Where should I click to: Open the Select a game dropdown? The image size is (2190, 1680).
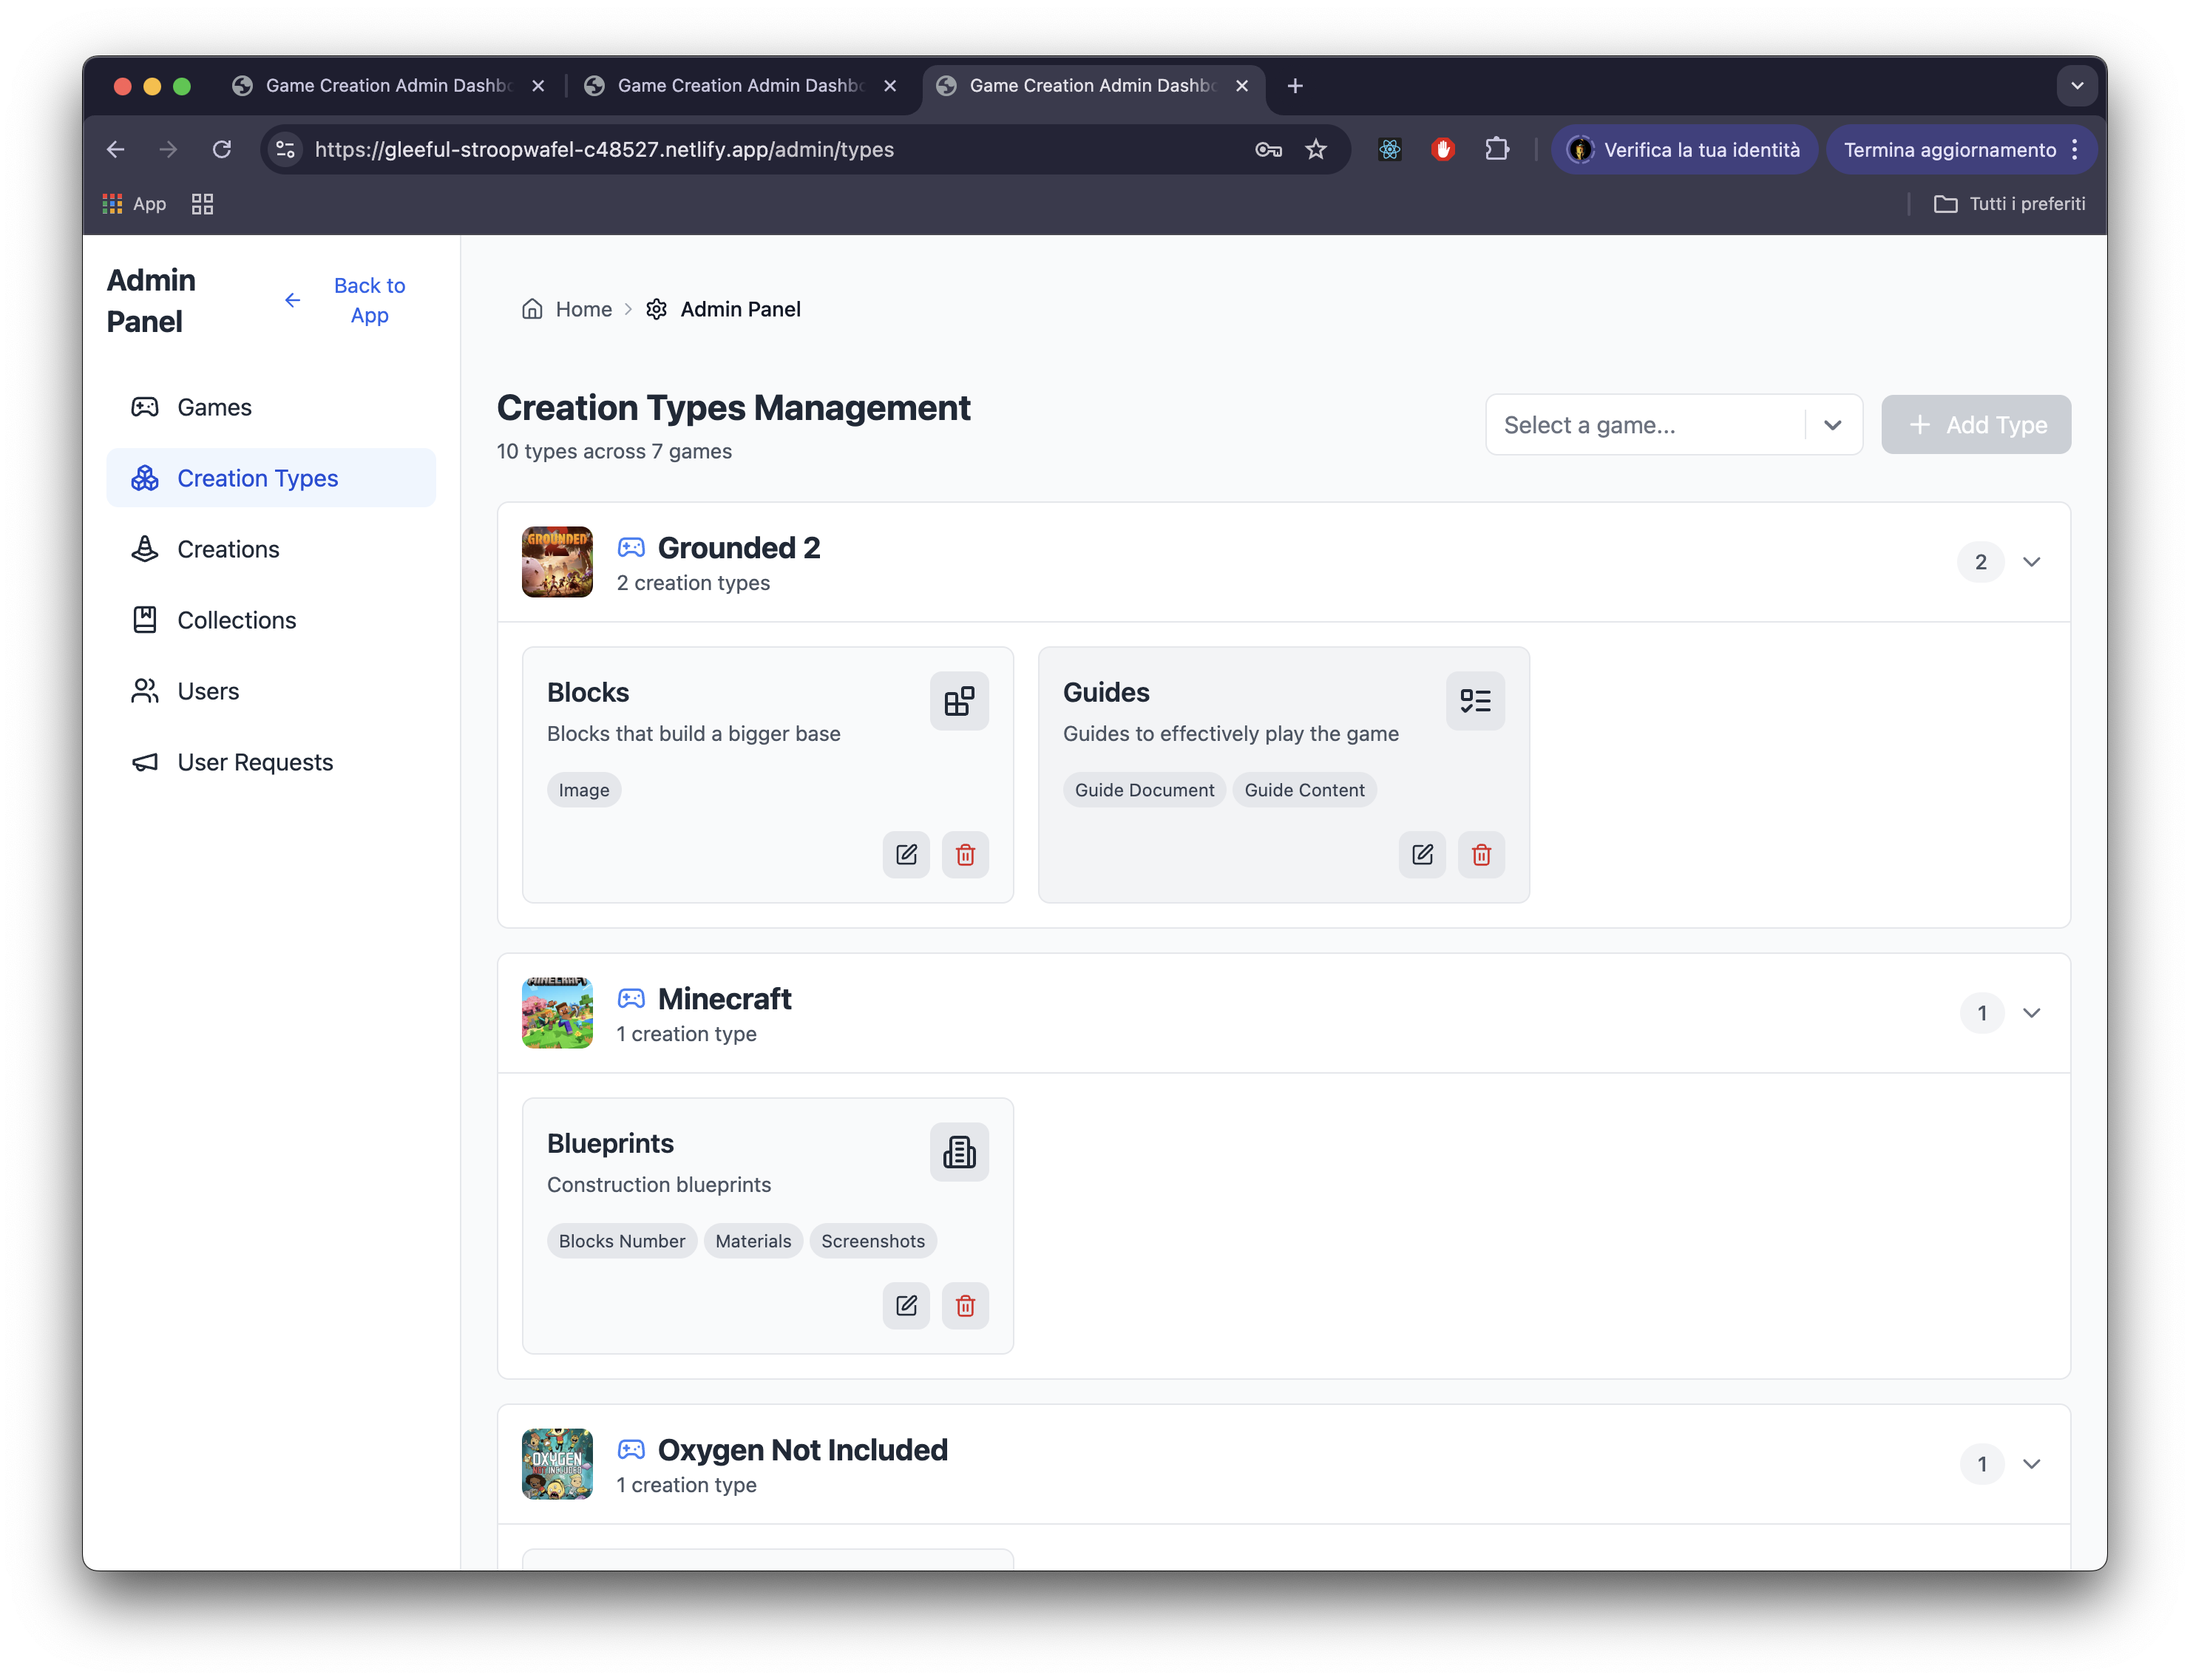[x=1673, y=425]
